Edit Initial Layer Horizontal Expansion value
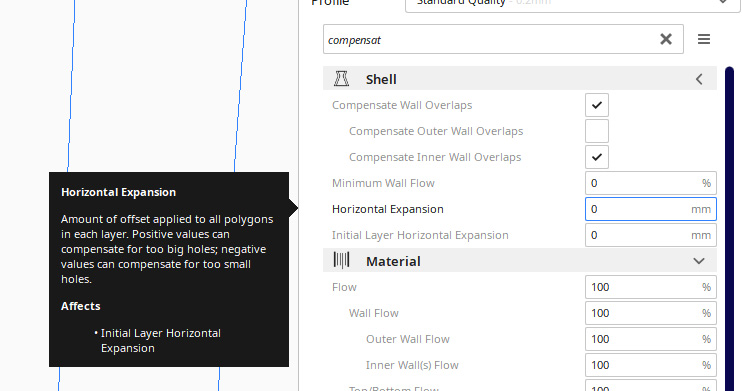This screenshot has width=742, height=391. point(651,235)
